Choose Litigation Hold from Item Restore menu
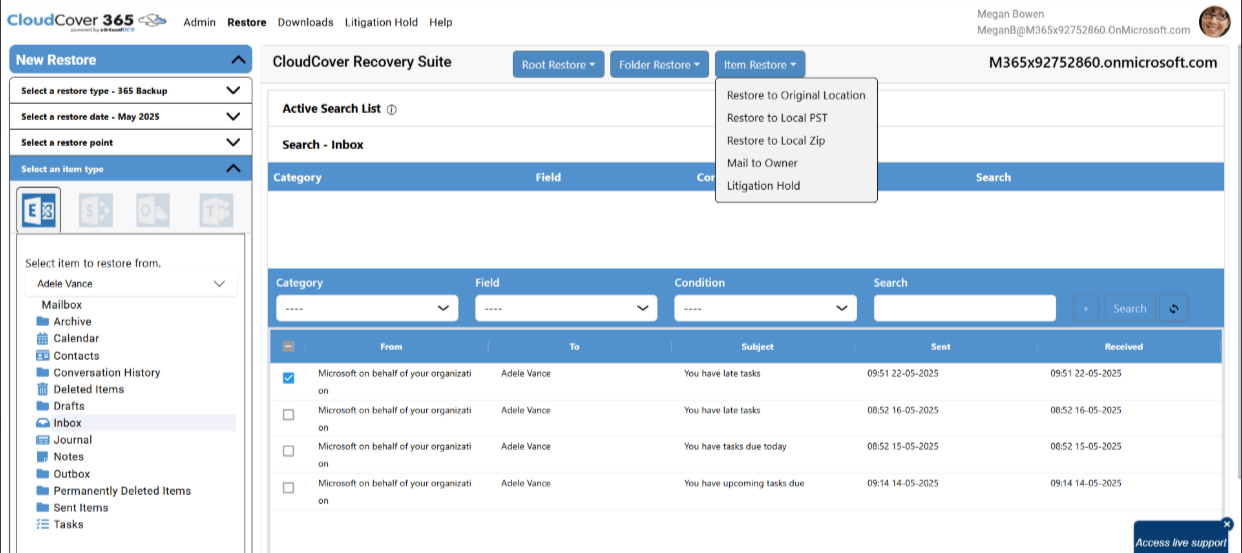The height and width of the screenshot is (553, 1242). 764,186
